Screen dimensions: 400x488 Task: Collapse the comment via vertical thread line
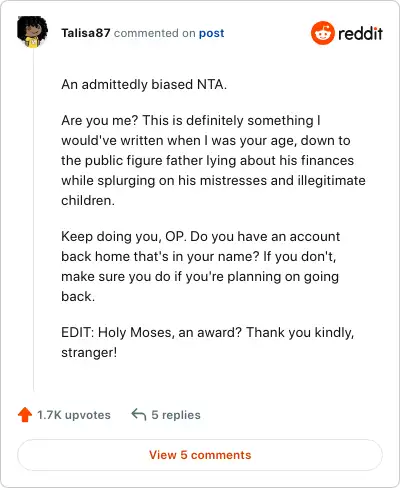[x=33, y=218]
